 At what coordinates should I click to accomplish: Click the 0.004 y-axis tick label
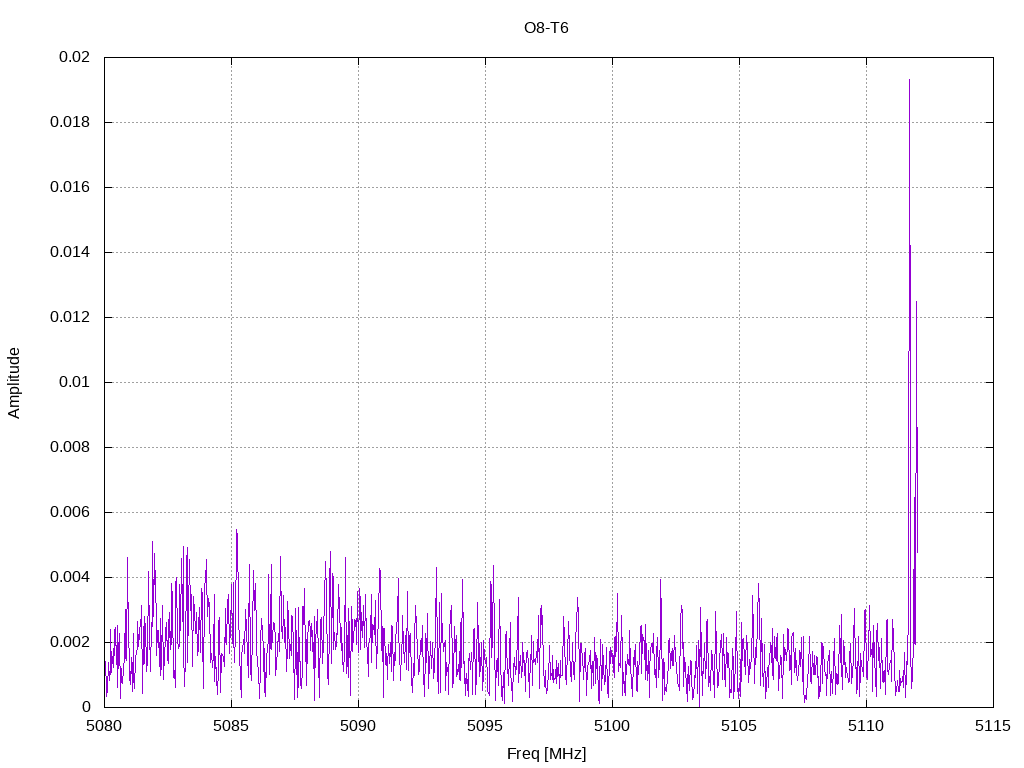71,577
